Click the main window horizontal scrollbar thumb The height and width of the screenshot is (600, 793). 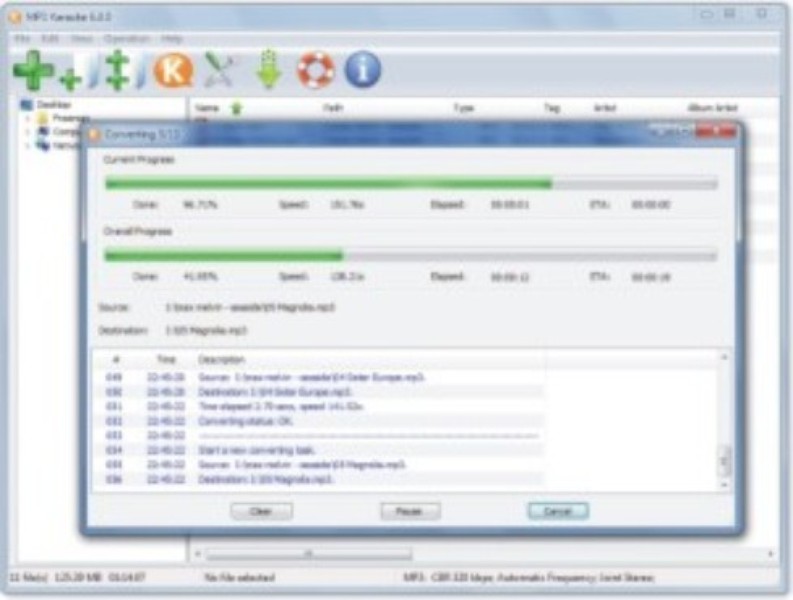[x=309, y=554]
